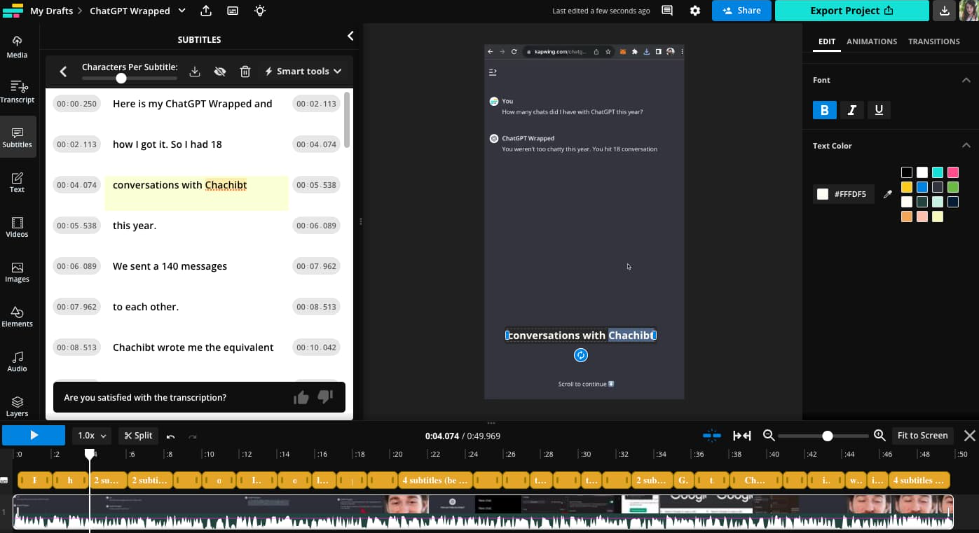Click the thumbs down feedback icon
This screenshot has height=533, width=979.
[x=325, y=397]
